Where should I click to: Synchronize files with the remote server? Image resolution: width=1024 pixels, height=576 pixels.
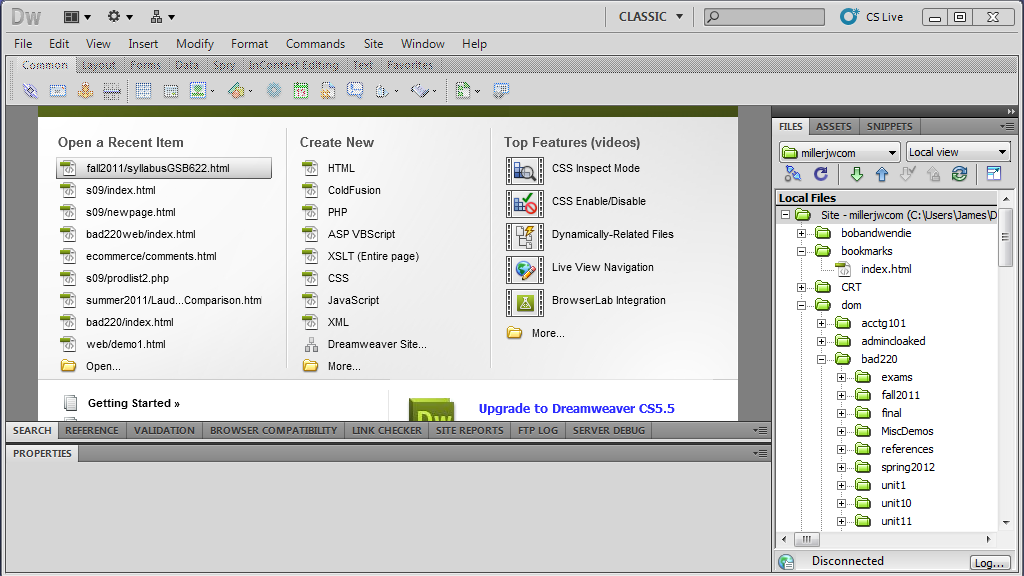tap(960, 174)
